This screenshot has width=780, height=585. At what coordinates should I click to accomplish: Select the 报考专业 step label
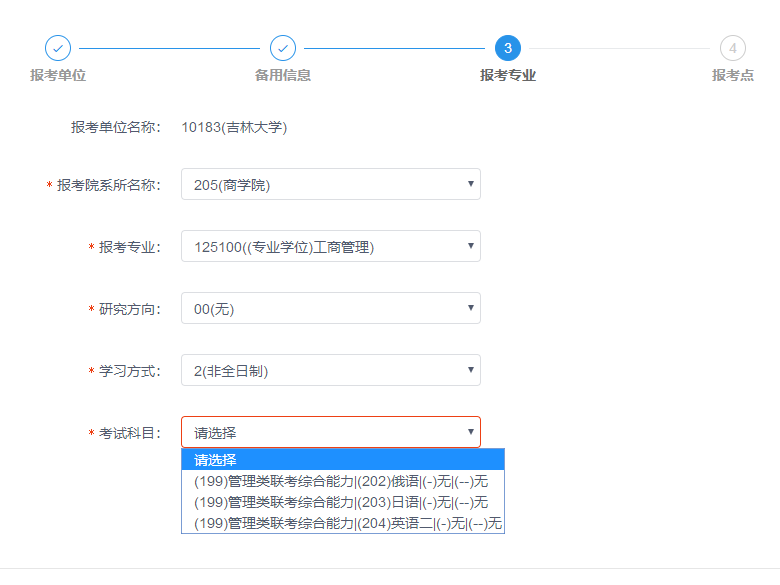pos(508,75)
